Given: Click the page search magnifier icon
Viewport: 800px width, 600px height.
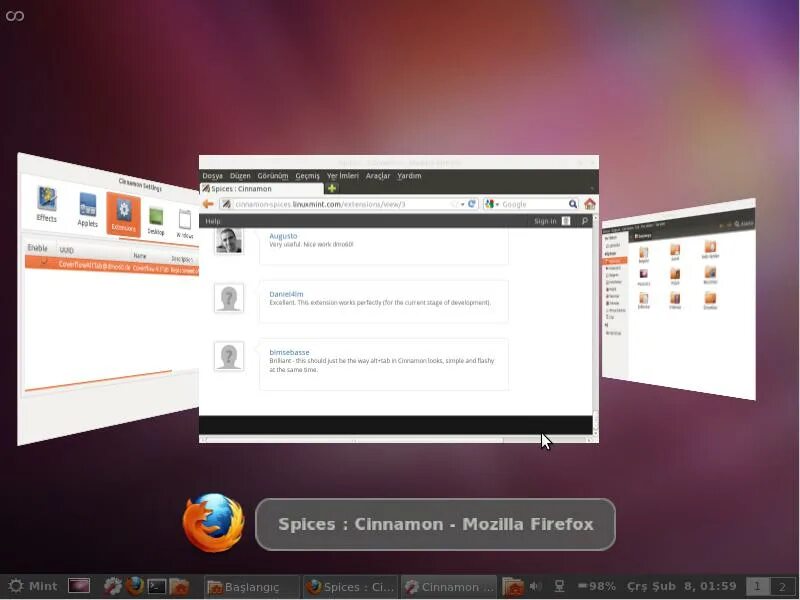Looking at the screenshot, I should pos(585,221).
